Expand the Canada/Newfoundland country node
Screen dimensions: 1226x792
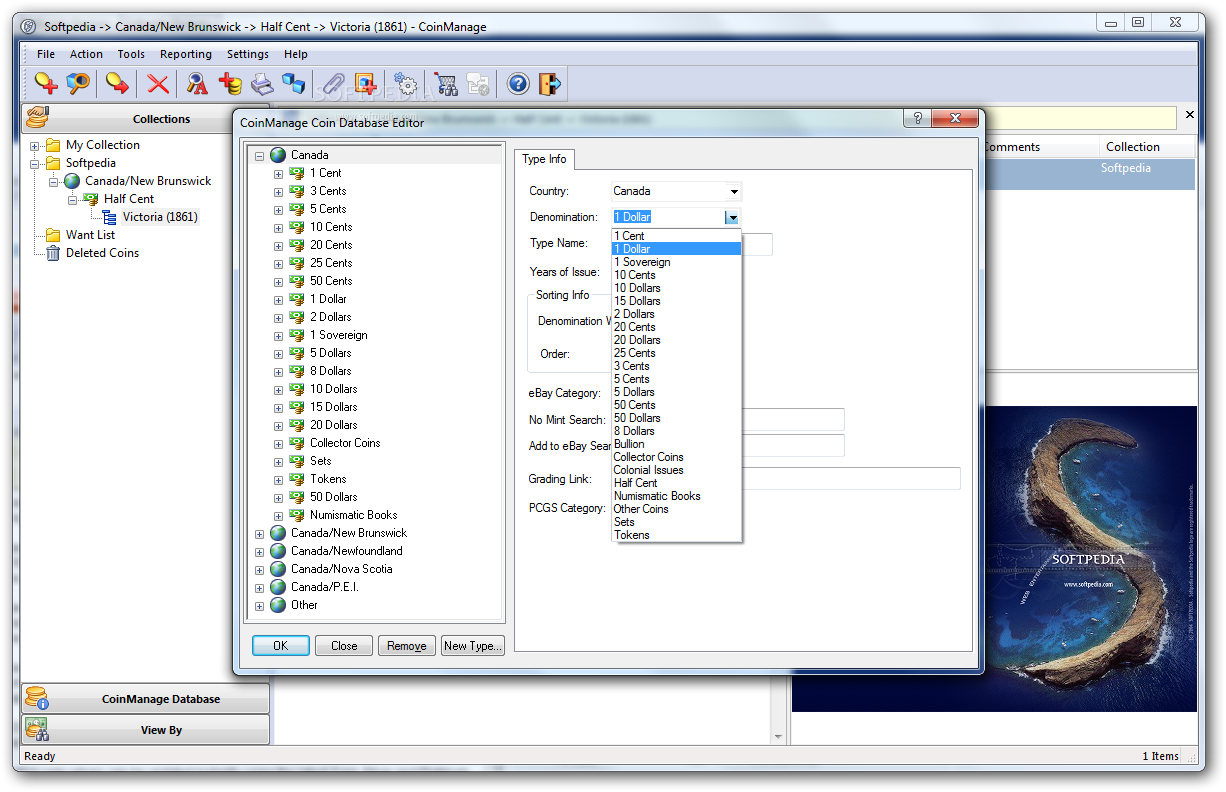pyautogui.click(x=259, y=551)
